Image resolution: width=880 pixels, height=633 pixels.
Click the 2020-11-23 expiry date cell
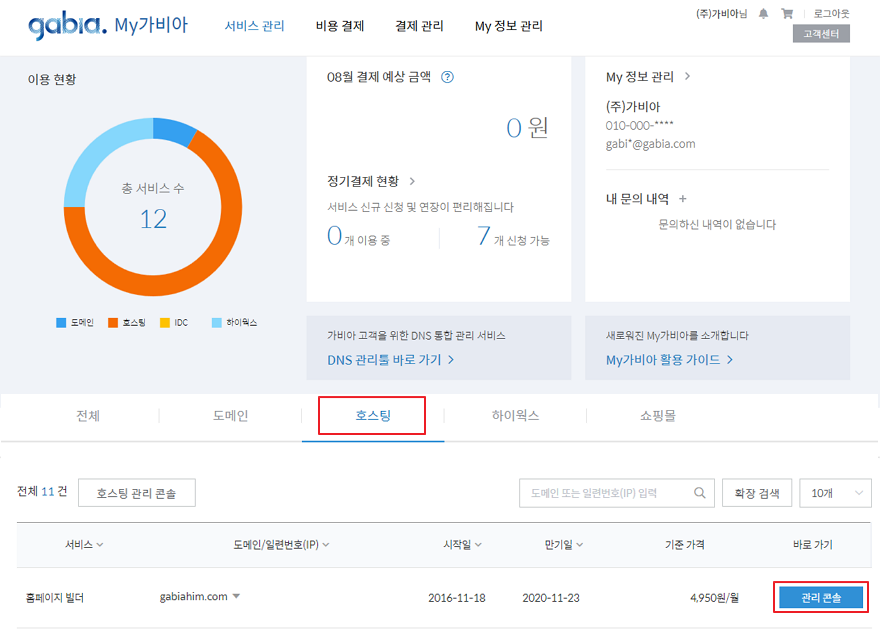[x=551, y=598]
